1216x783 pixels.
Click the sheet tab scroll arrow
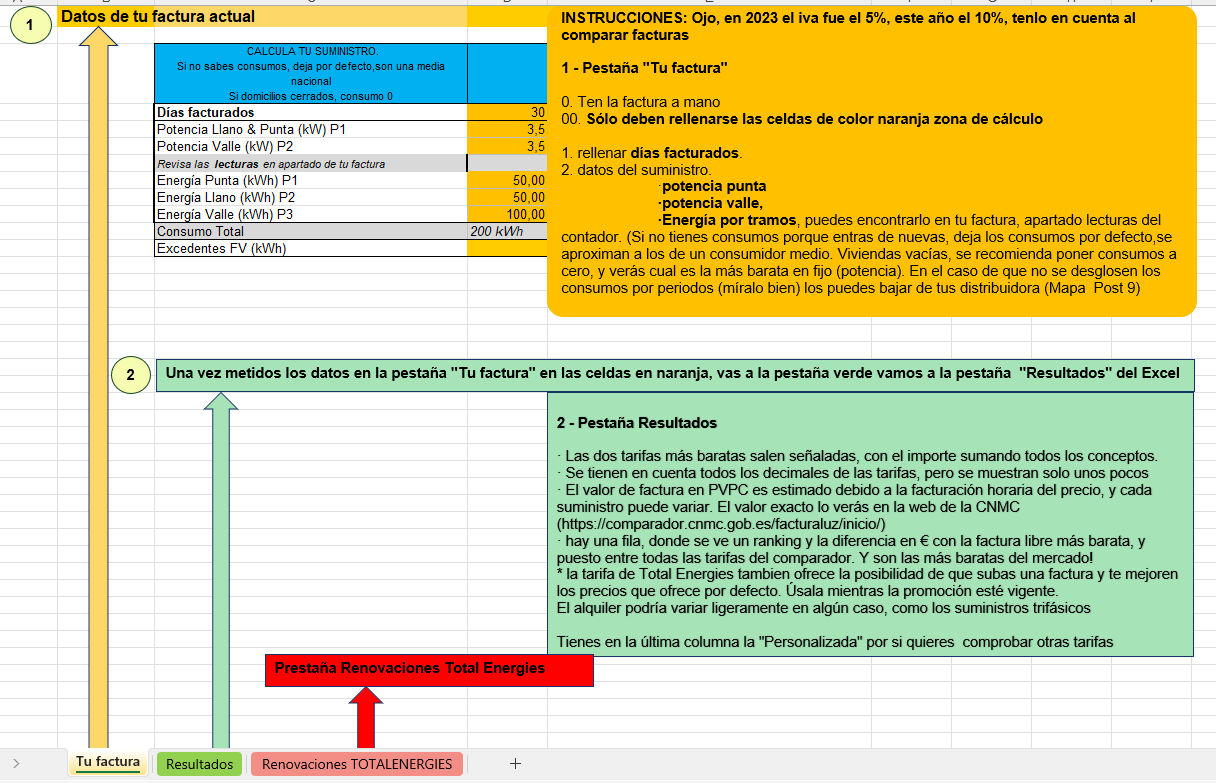(x=16, y=763)
